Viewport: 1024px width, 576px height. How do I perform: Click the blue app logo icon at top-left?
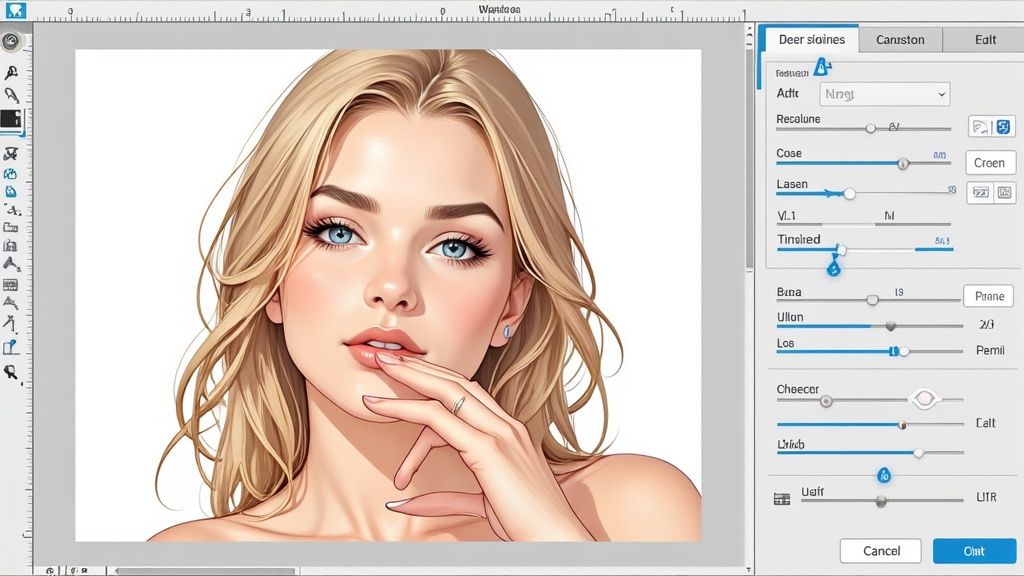14,10
